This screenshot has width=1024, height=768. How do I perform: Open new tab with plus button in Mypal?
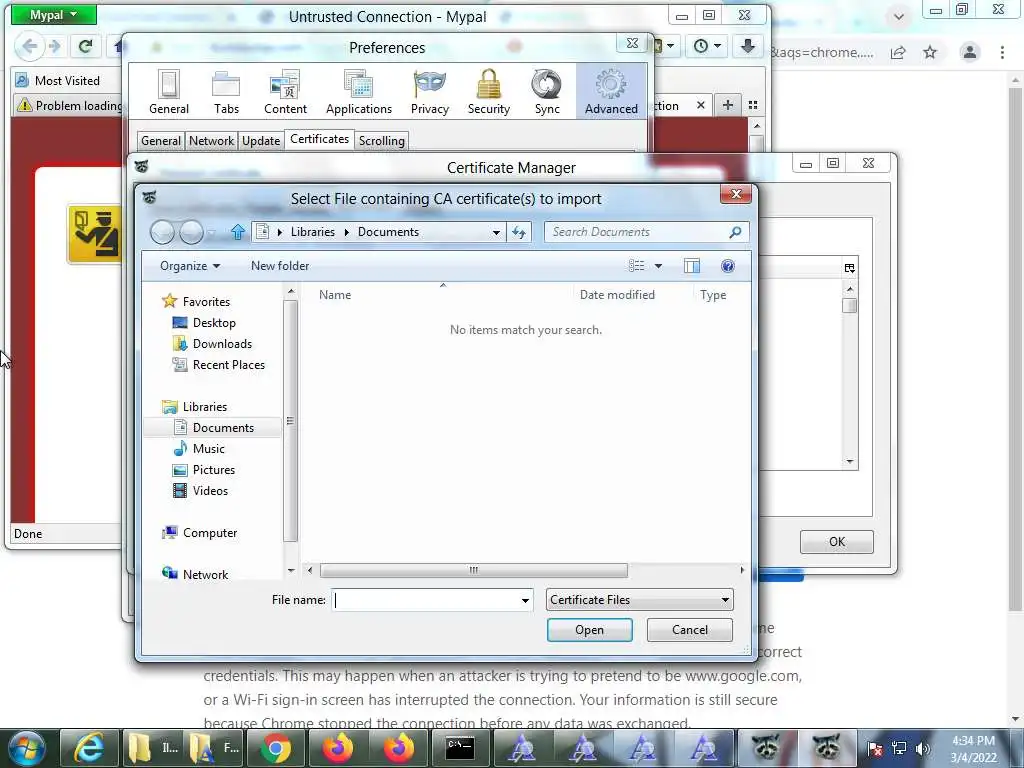pyautogui.click(x=728, y=105)
